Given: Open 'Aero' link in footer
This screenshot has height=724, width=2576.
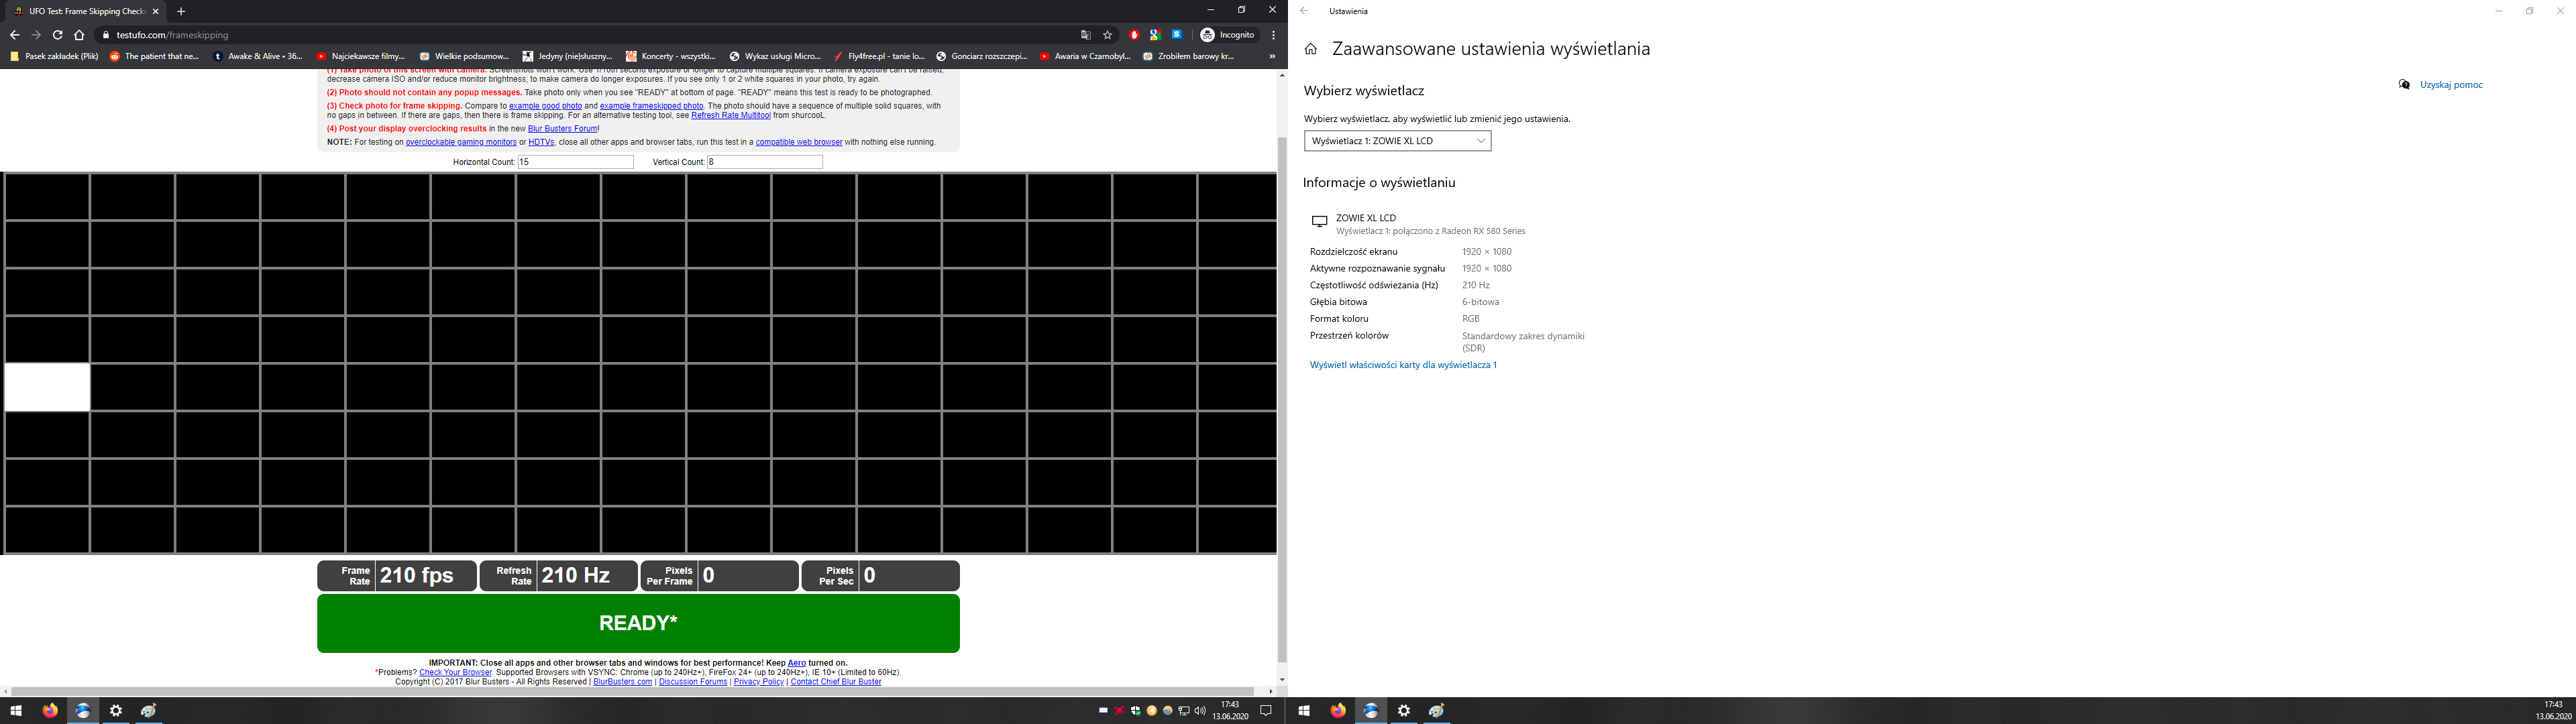Looking at the screenshot, I should (797, 663).
